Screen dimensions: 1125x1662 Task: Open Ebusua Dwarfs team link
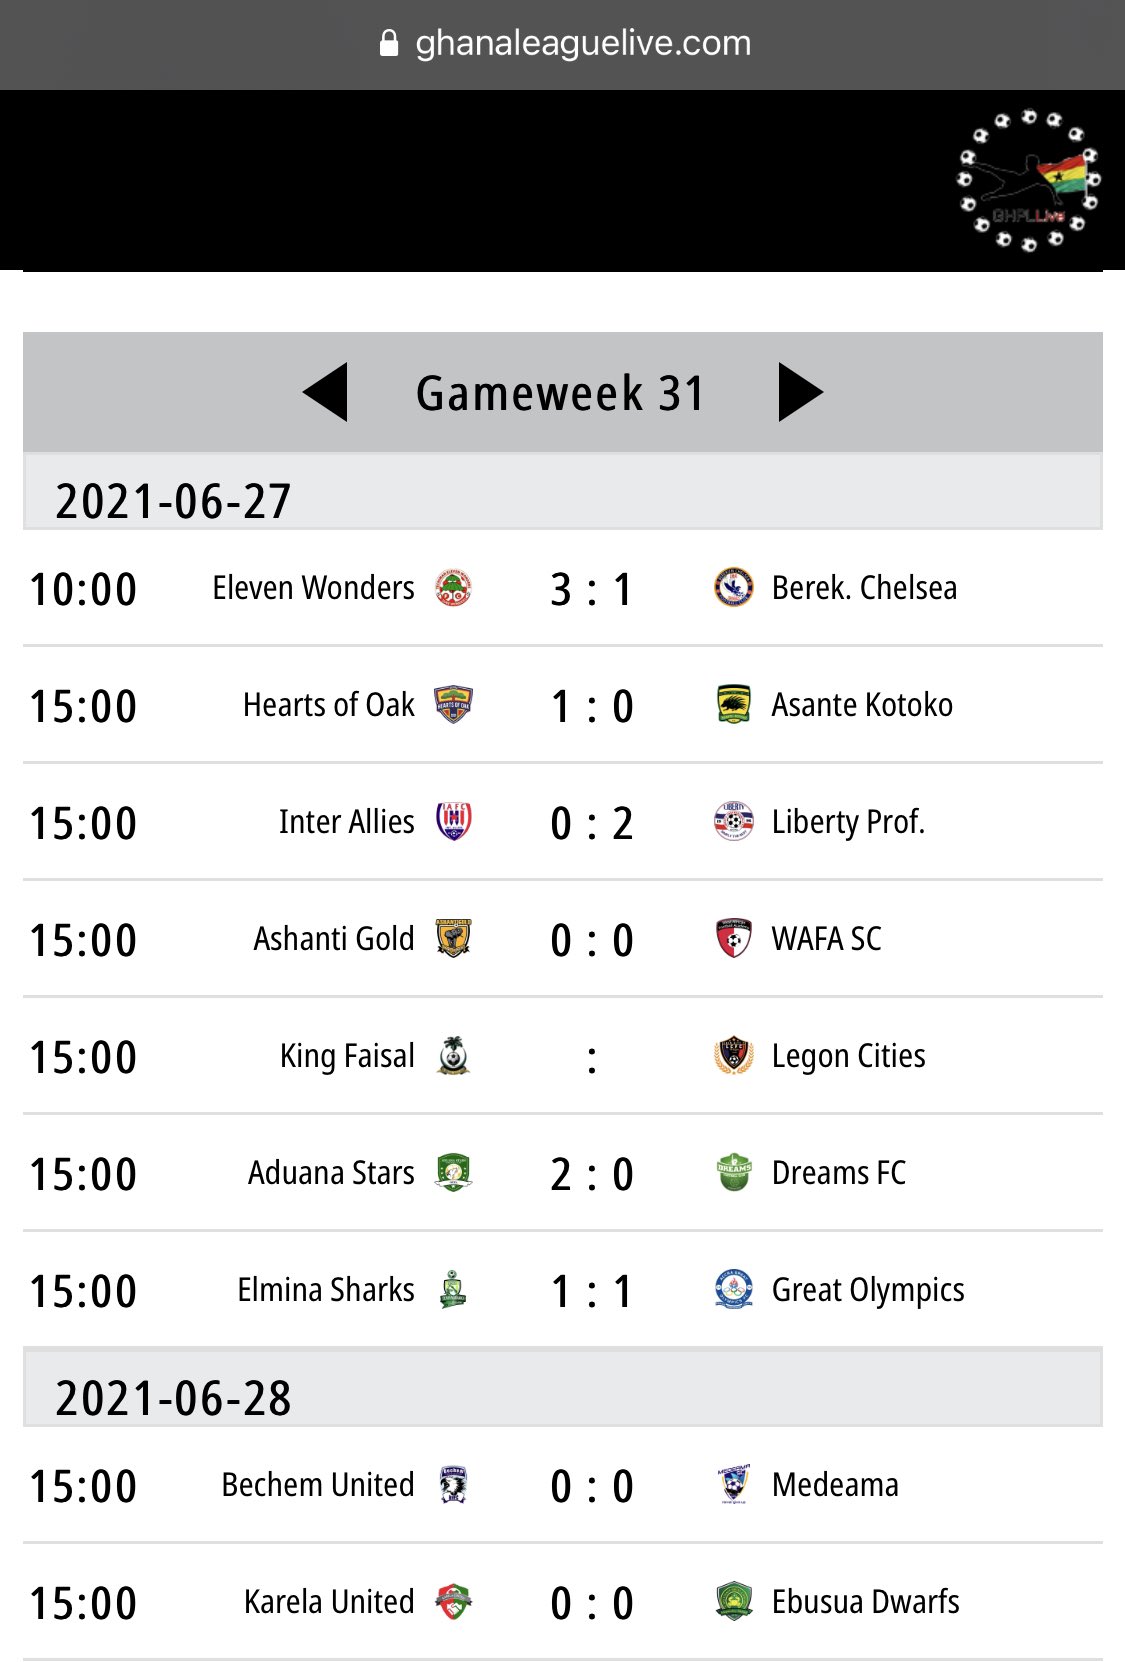(866, 1602)
